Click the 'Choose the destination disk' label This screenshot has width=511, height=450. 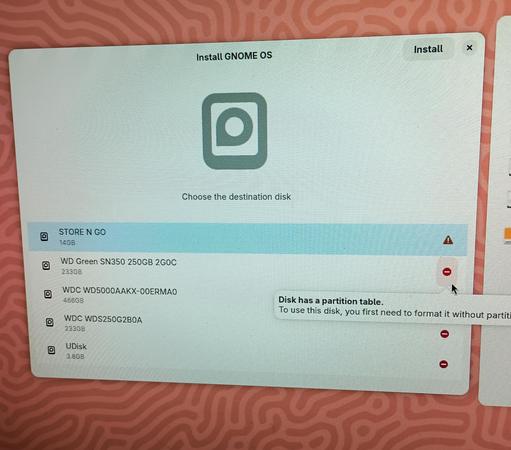pyautogui.click(x=236, y=197)
